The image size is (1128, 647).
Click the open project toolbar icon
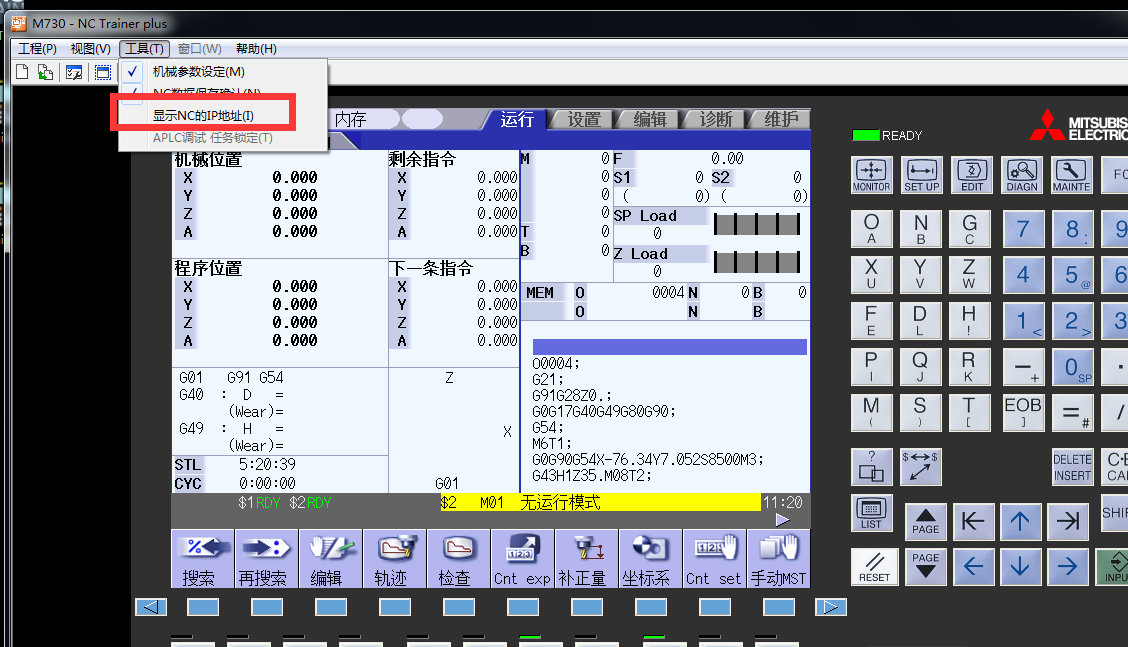(45, 72)
